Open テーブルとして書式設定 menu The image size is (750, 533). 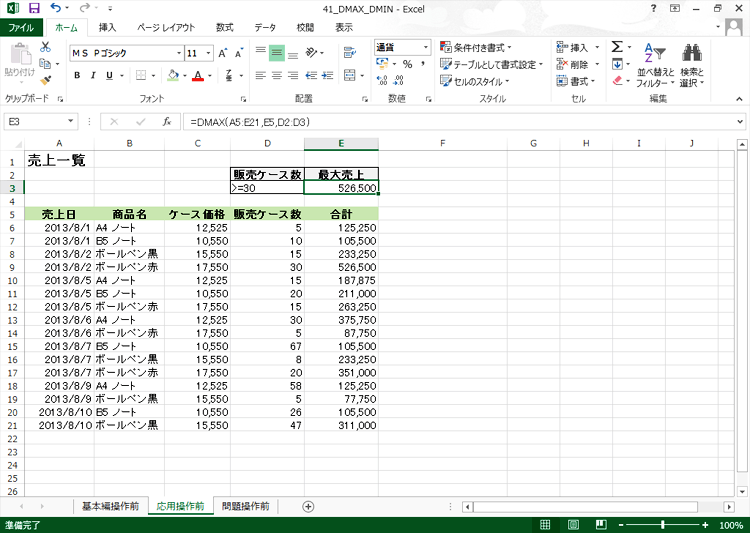point(492,64)
